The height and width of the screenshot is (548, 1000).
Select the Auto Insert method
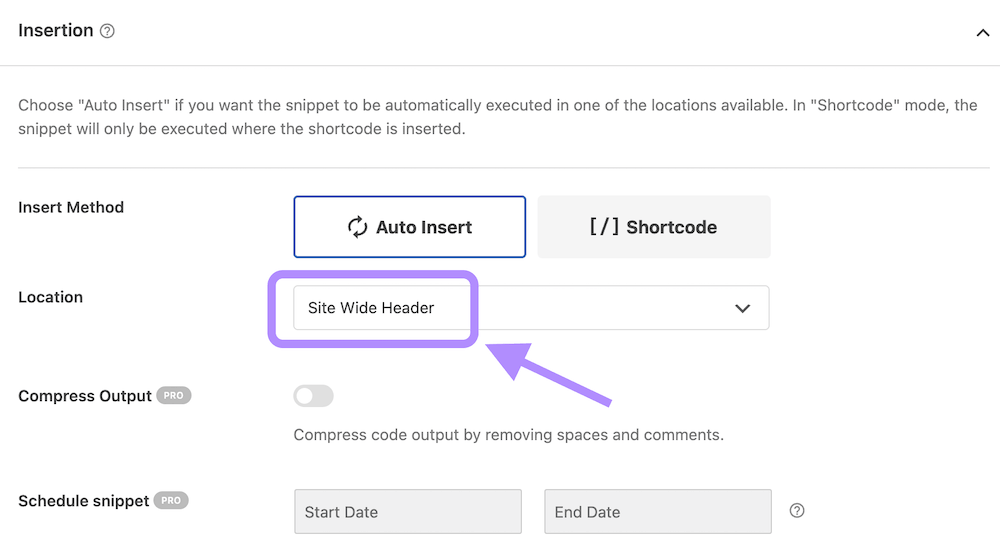pos(409,227)
